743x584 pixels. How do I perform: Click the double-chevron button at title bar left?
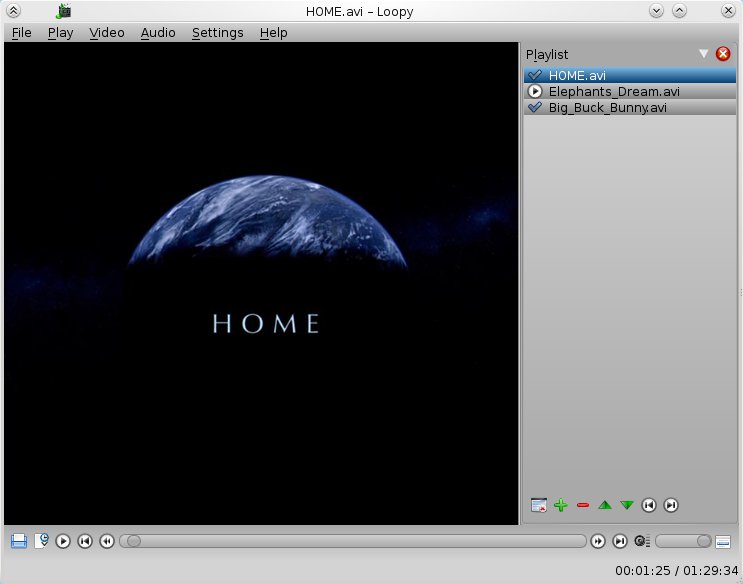[13, 10]
